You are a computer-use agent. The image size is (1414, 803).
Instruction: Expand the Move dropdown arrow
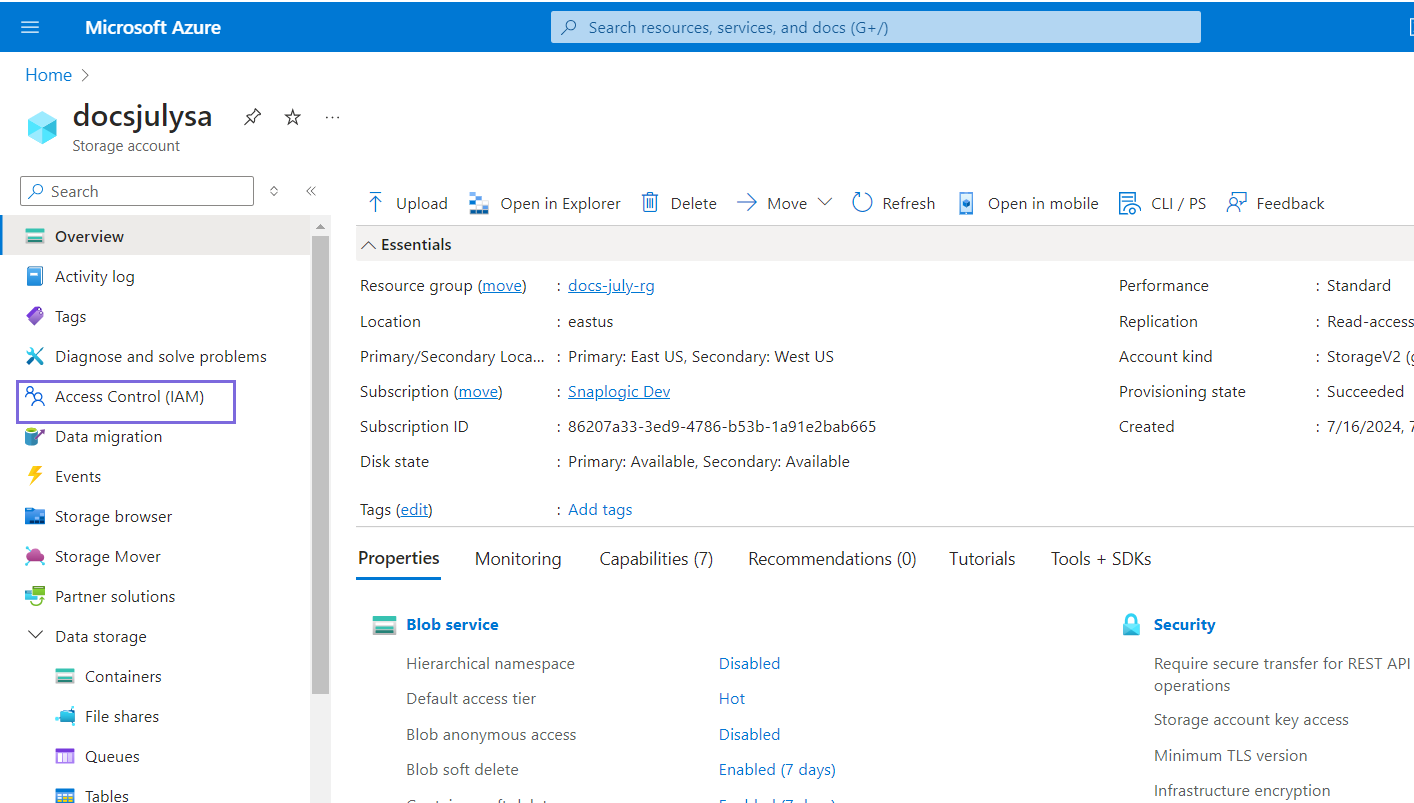click(825, 202)
